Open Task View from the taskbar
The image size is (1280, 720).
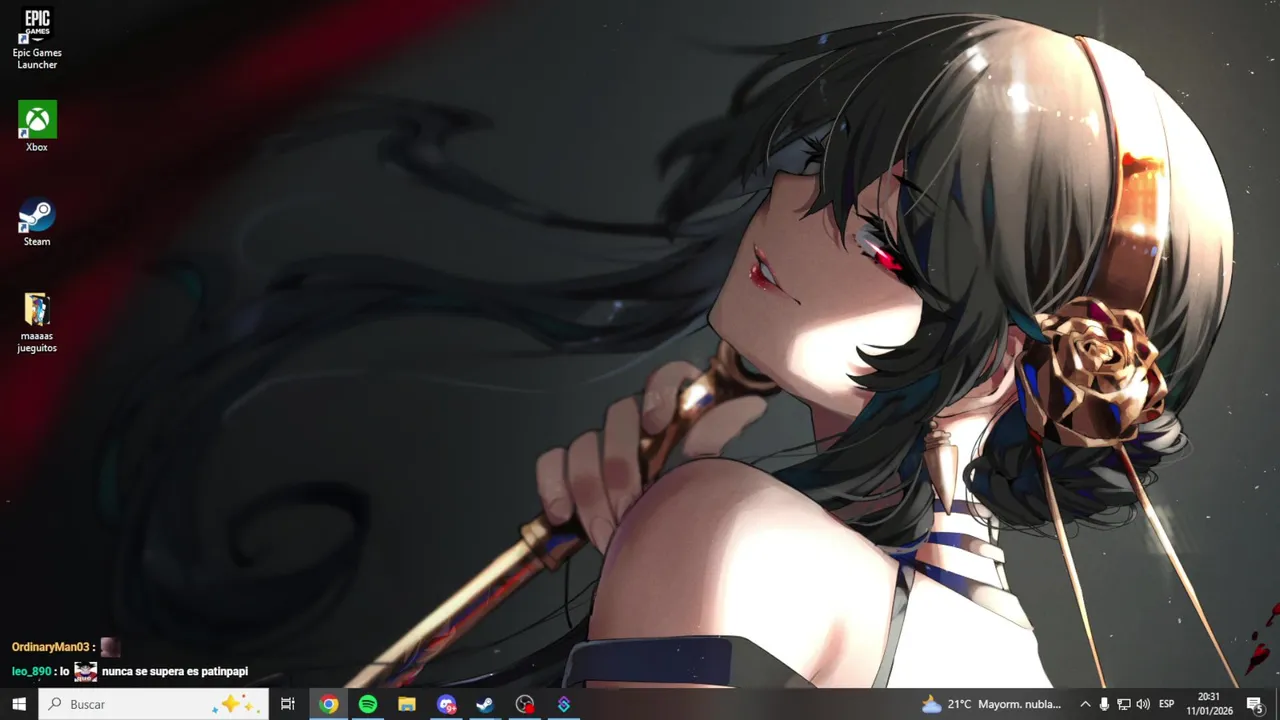[288, 704]
